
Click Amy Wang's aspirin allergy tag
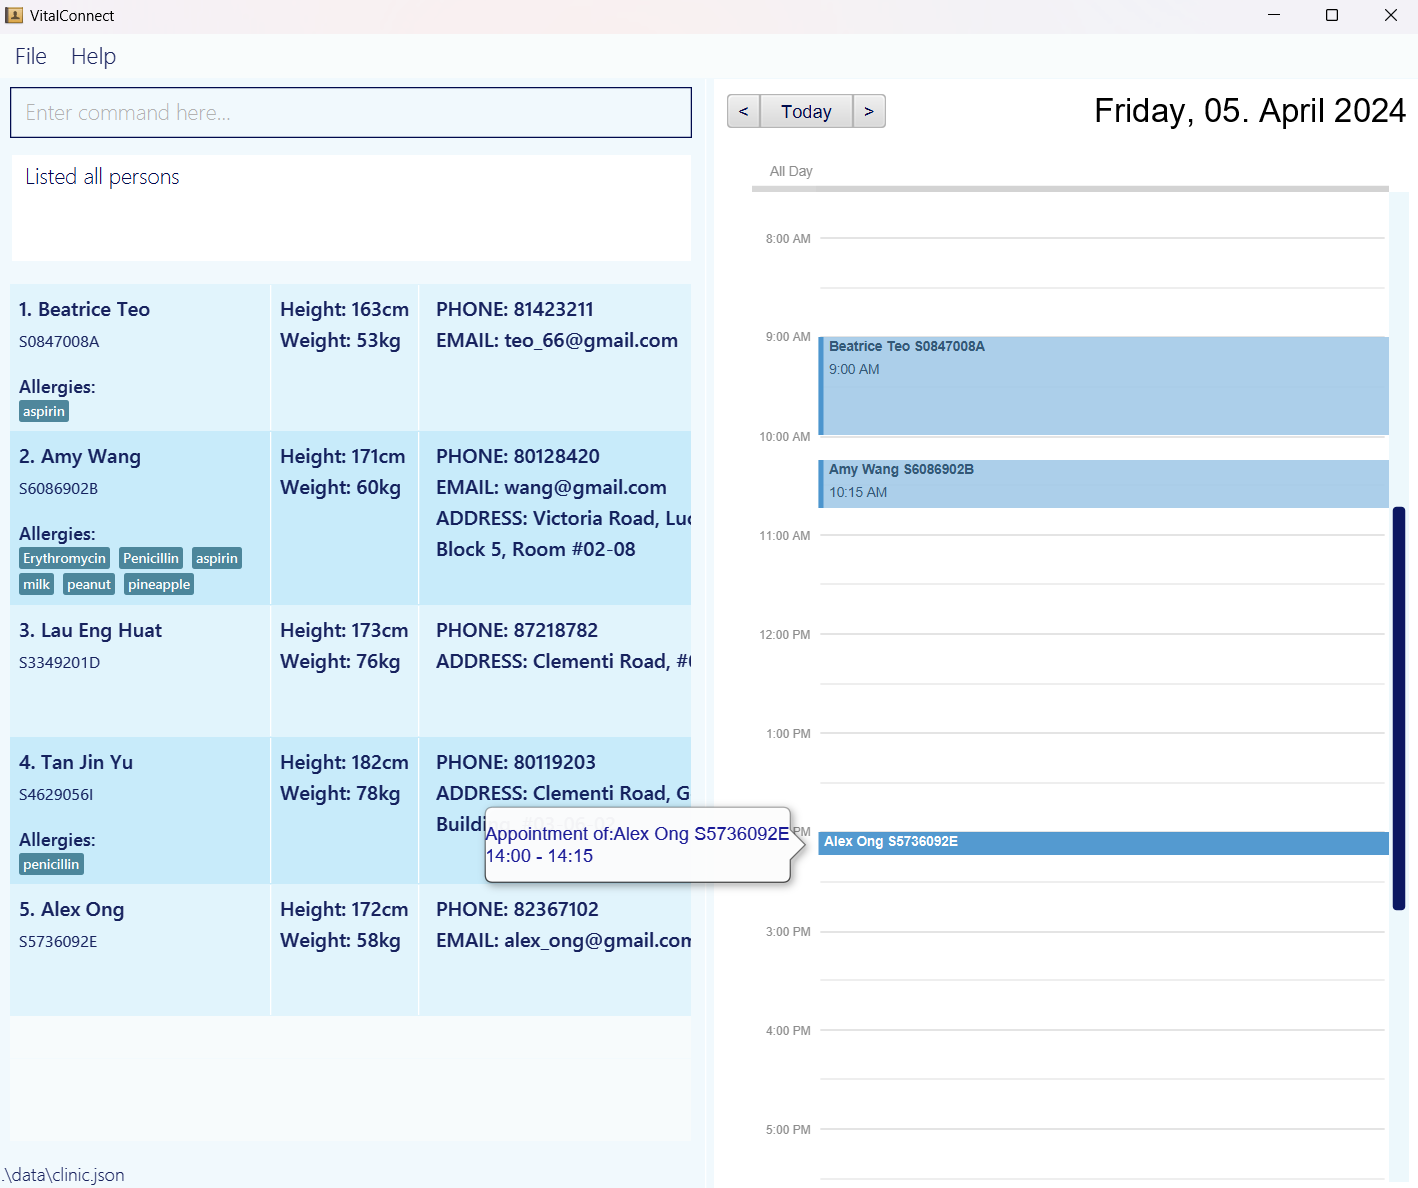coord(217,558)
